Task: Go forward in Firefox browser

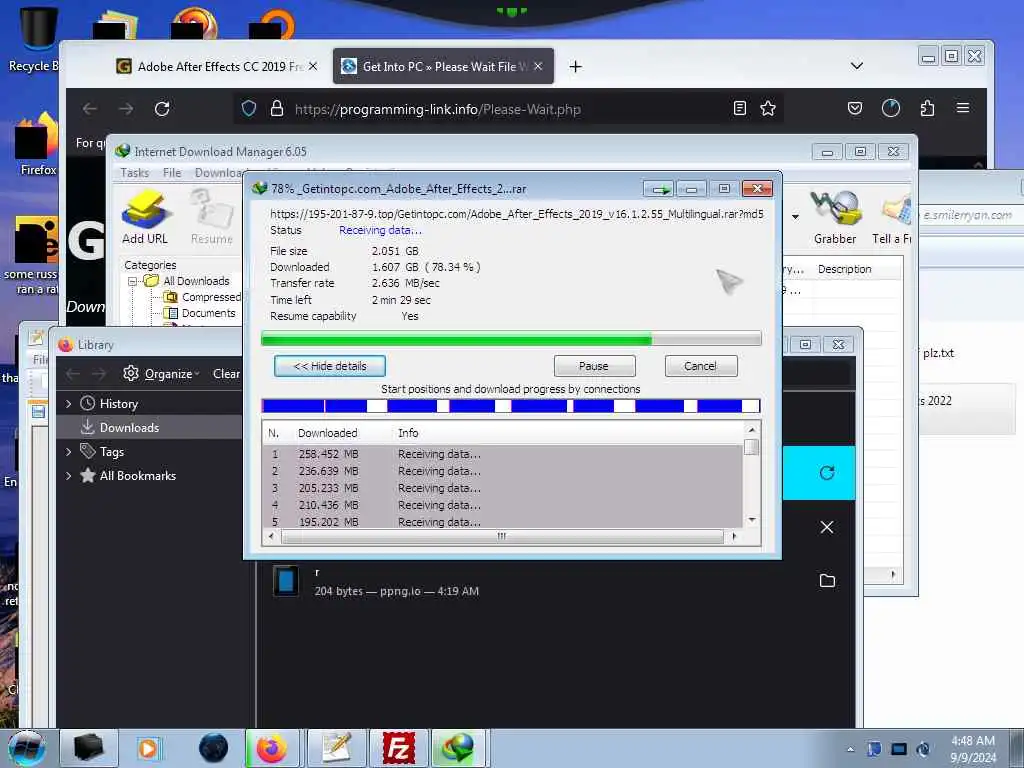Action: tap(125, 108)
